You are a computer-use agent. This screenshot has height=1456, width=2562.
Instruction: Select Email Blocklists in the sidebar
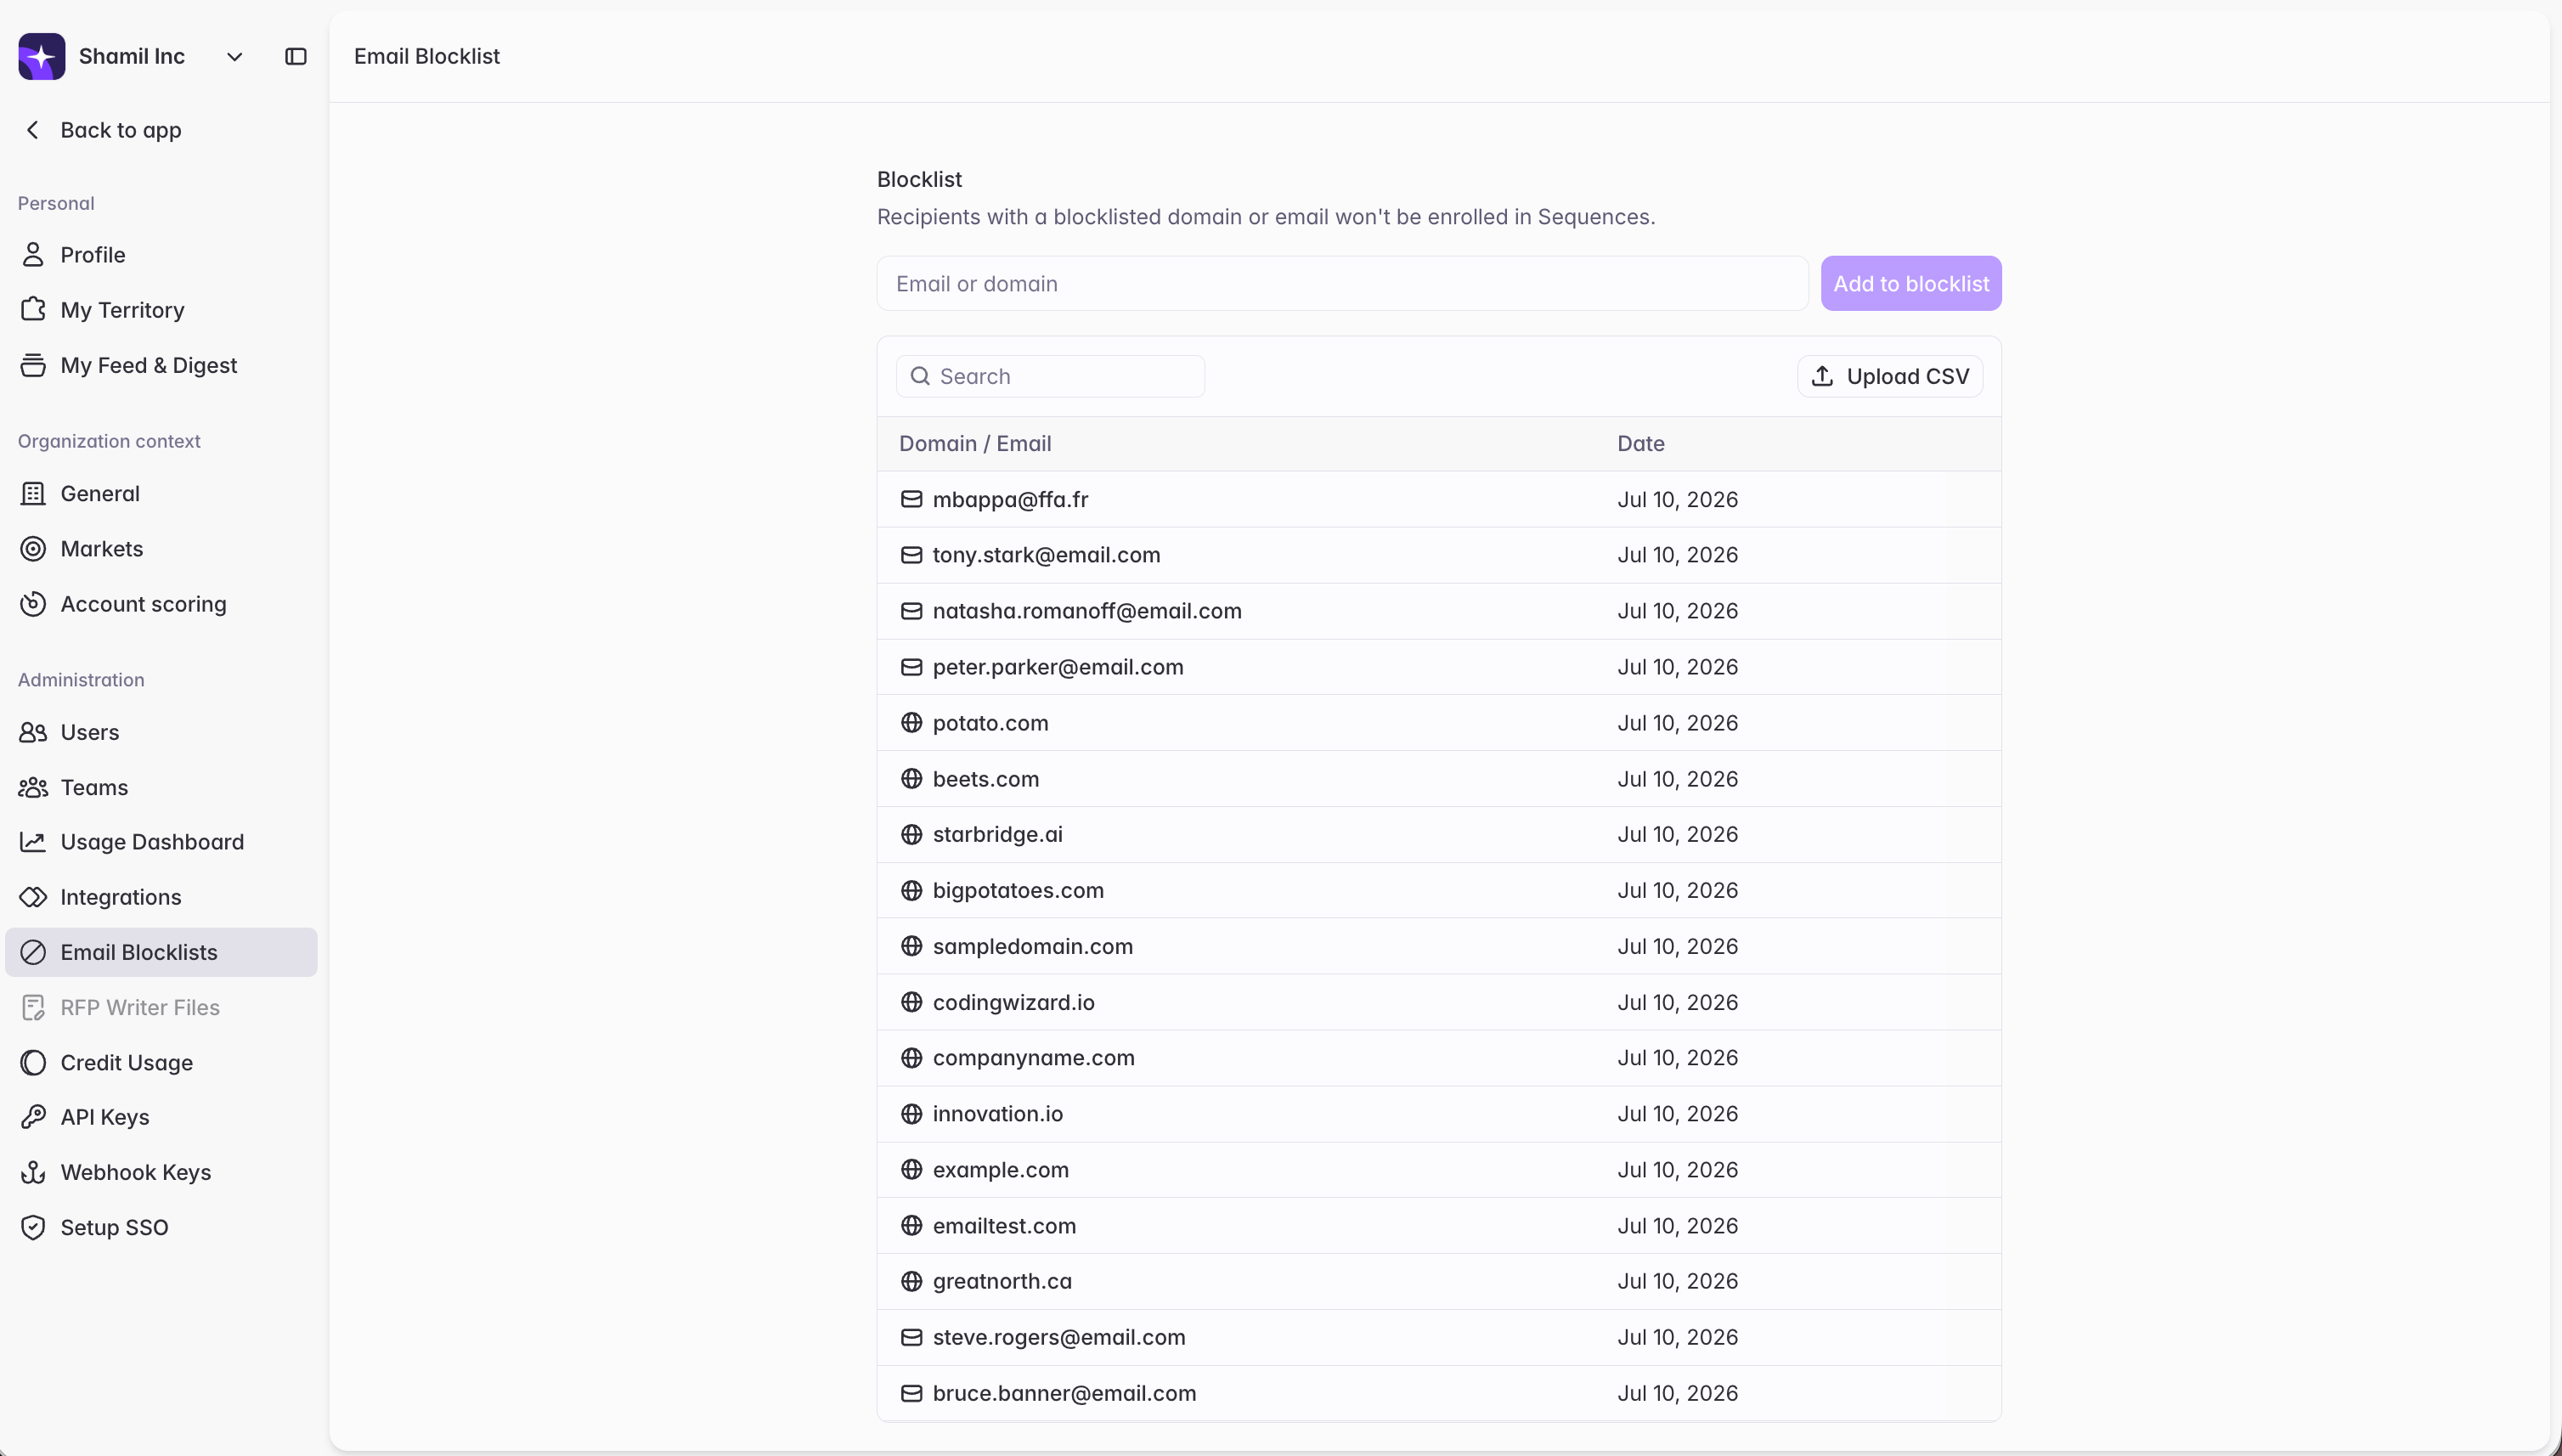[x=161, y=952]
